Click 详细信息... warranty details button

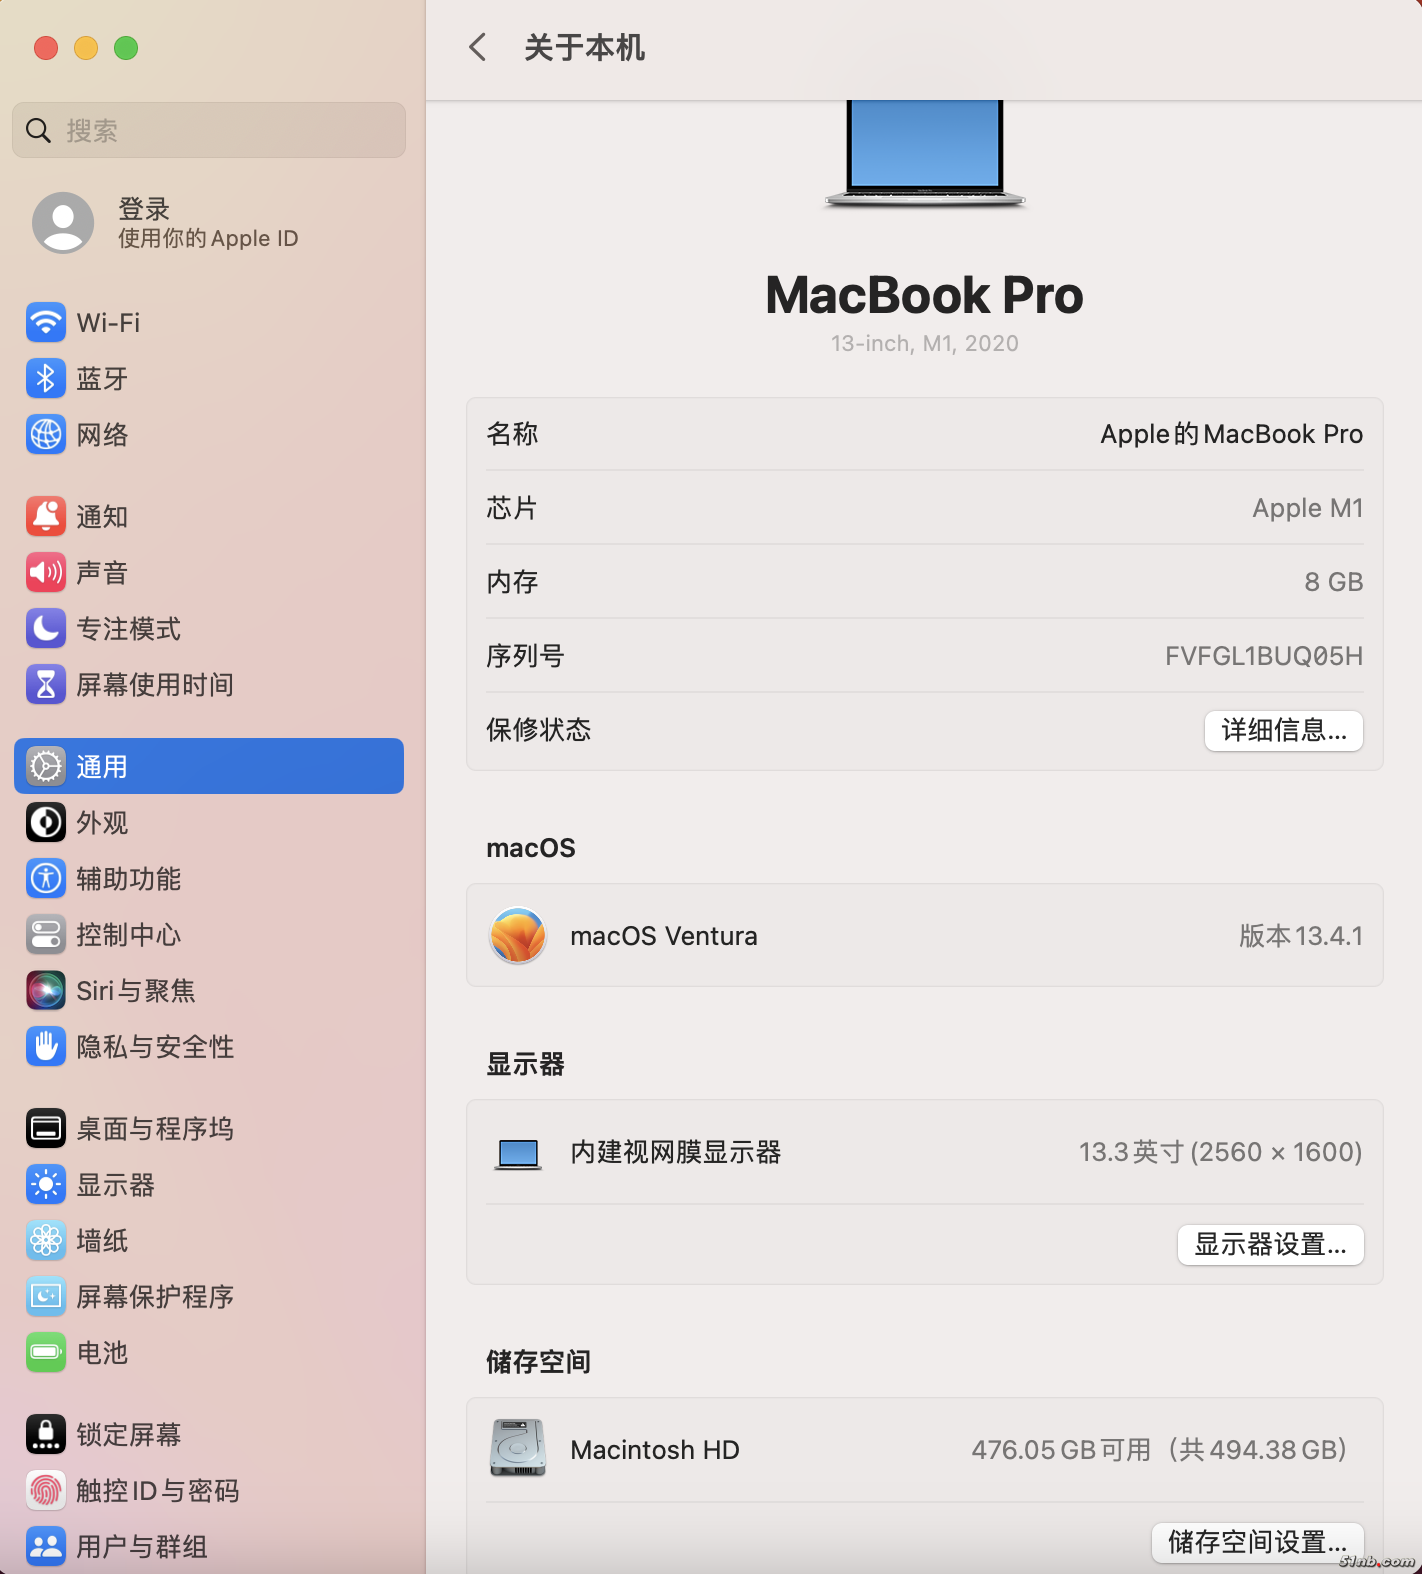coord(1283,730)
